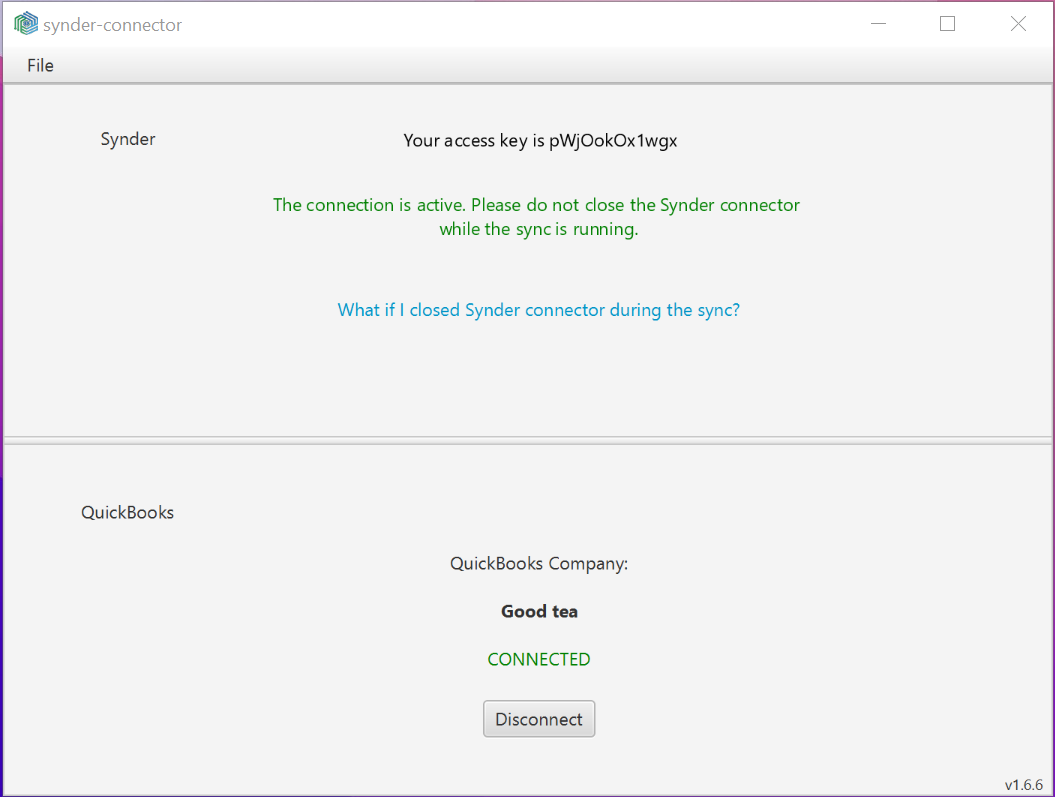Click 'The connection is active' message

click(536, 217)
